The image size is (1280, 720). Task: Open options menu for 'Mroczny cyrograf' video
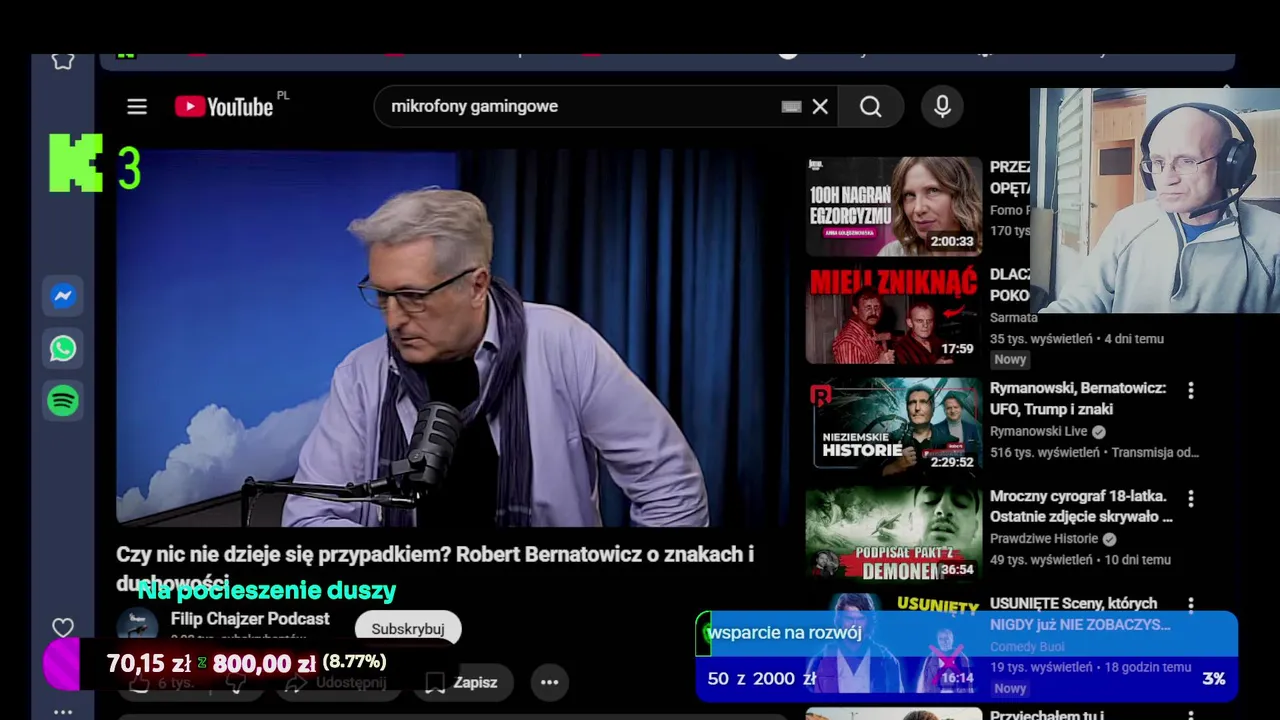point(1190,498)
